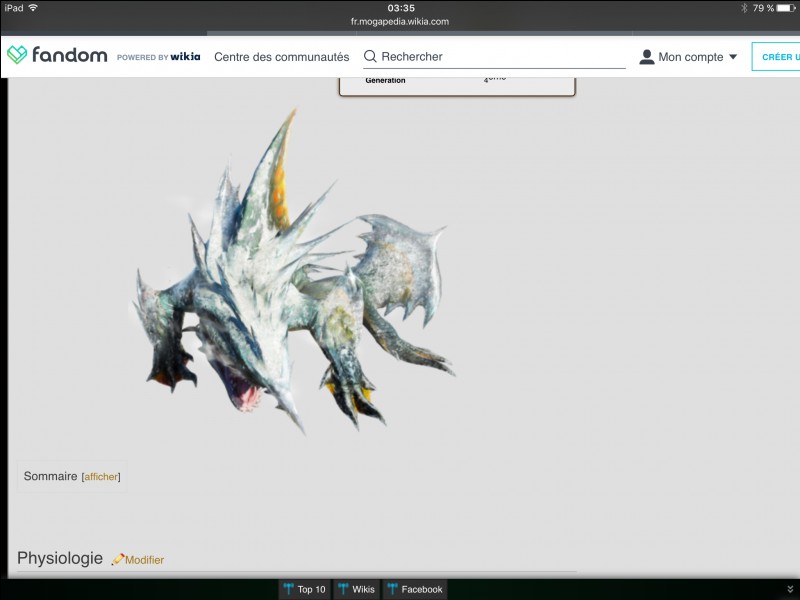Click the pencil edit icon beside Physiologie
Image resolution: width=800 pixels, height=600 pixels.
(x=118, y=559)
